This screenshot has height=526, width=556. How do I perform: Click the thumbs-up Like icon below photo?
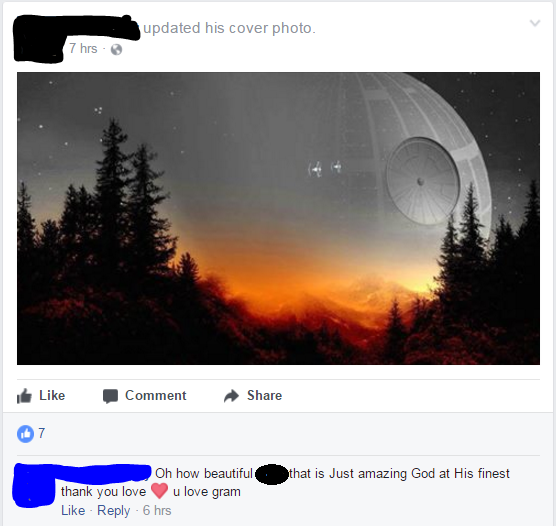pos(24,395)
